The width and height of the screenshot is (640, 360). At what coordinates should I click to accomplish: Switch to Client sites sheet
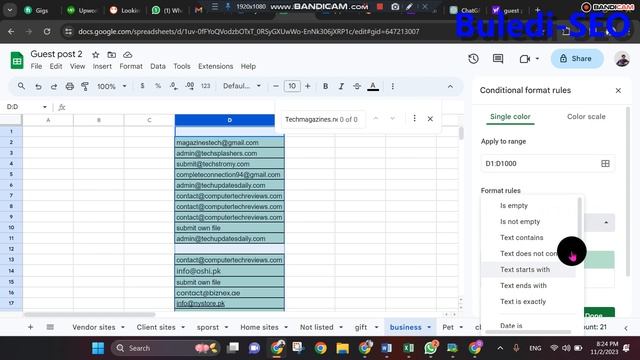point(156,327)
